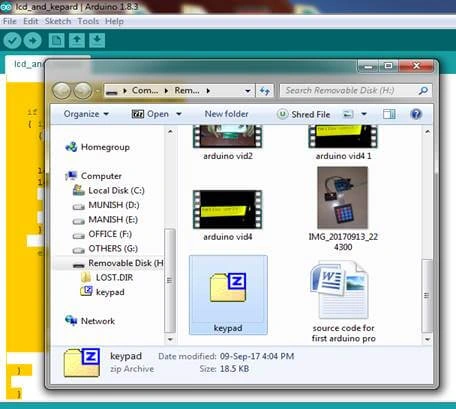This screenshot has width=456, height=409.
Task: Open the Arduino Edit menu
Action: [x=31, y=21]
